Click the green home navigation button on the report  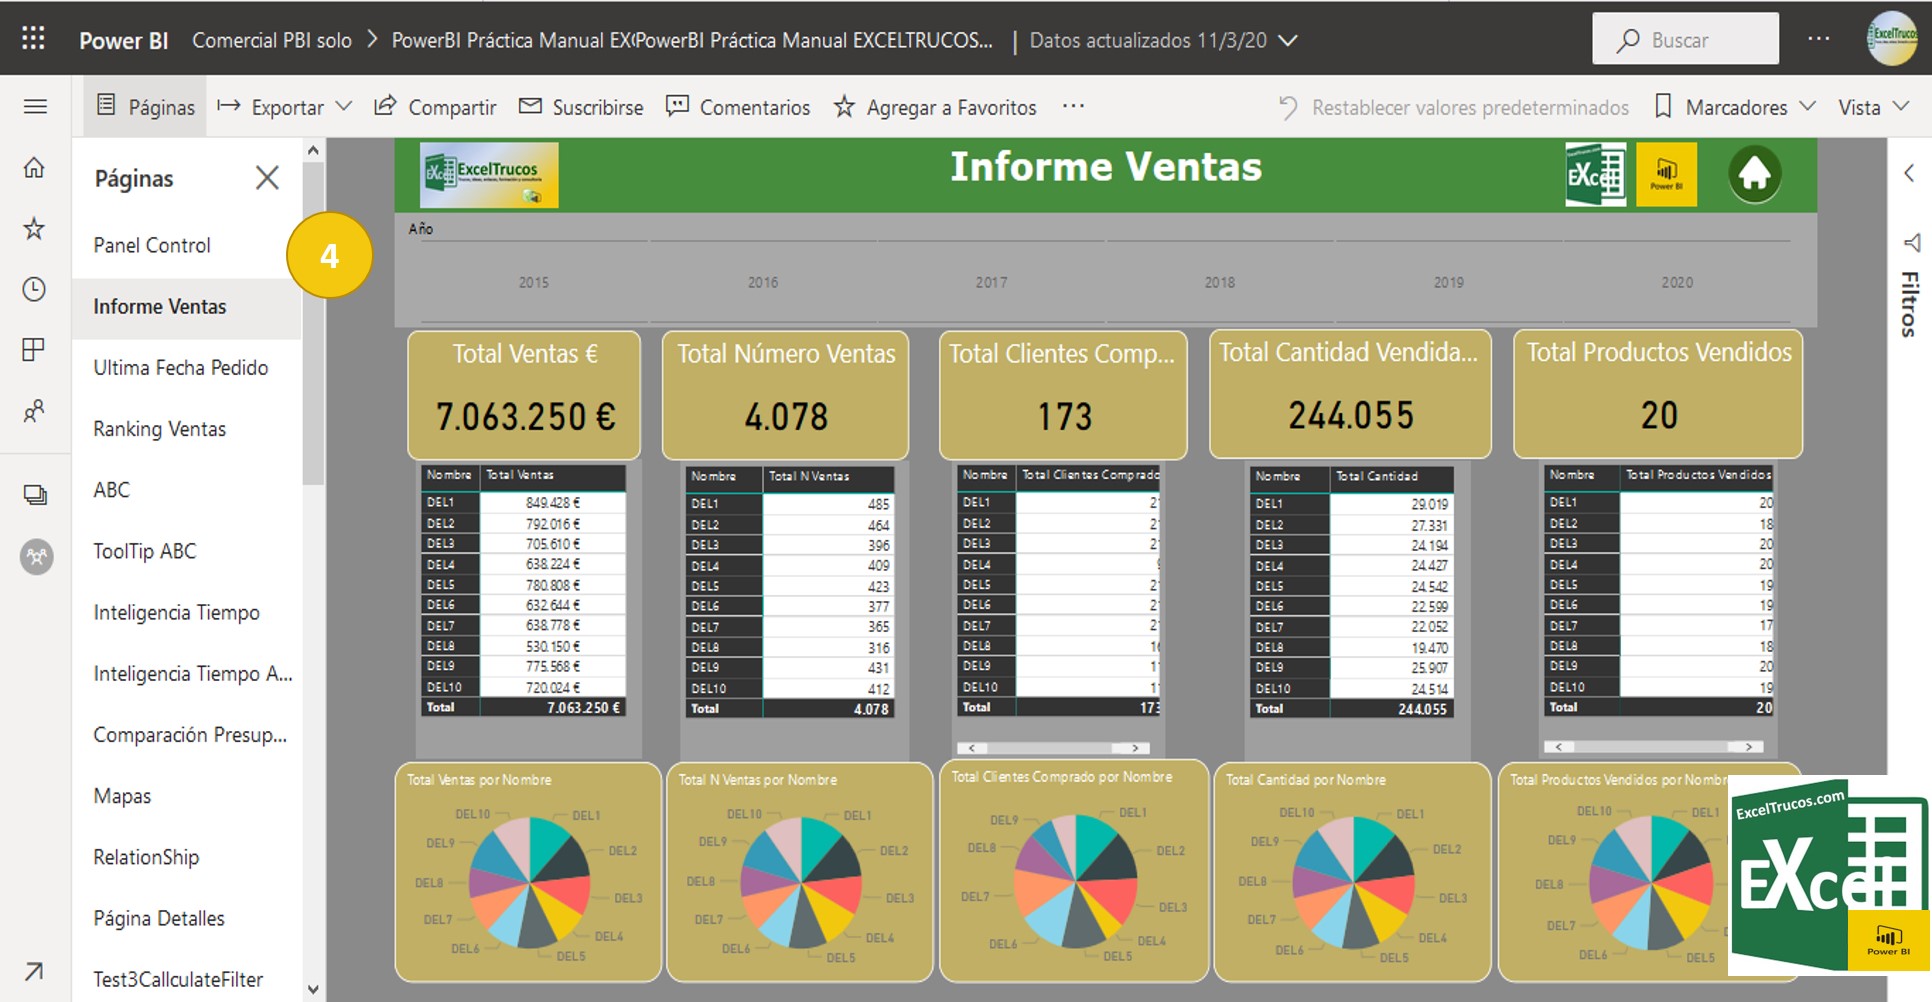point(1756,172)
